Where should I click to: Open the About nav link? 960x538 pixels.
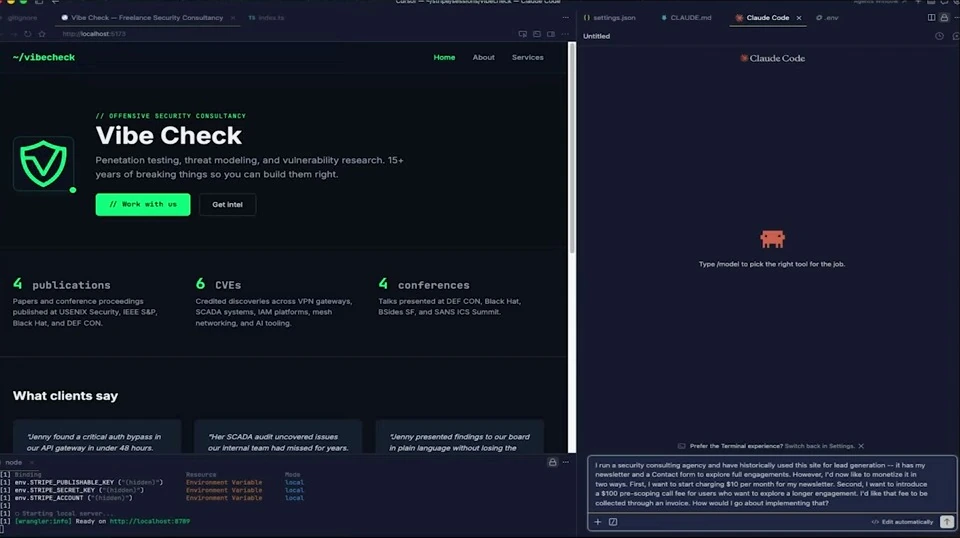(x=483, y=58)
